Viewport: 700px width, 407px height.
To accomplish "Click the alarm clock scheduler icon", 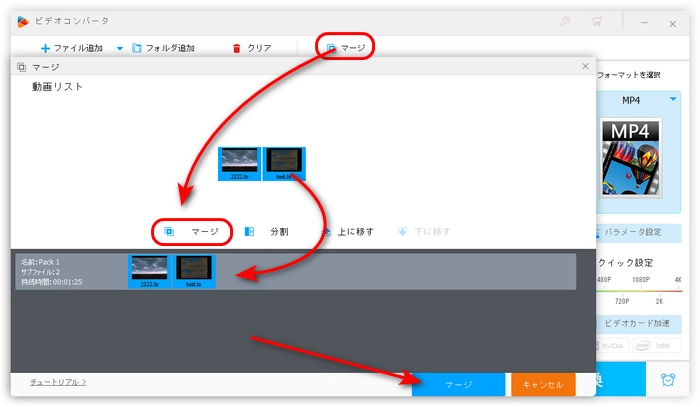I will point(668,379).
